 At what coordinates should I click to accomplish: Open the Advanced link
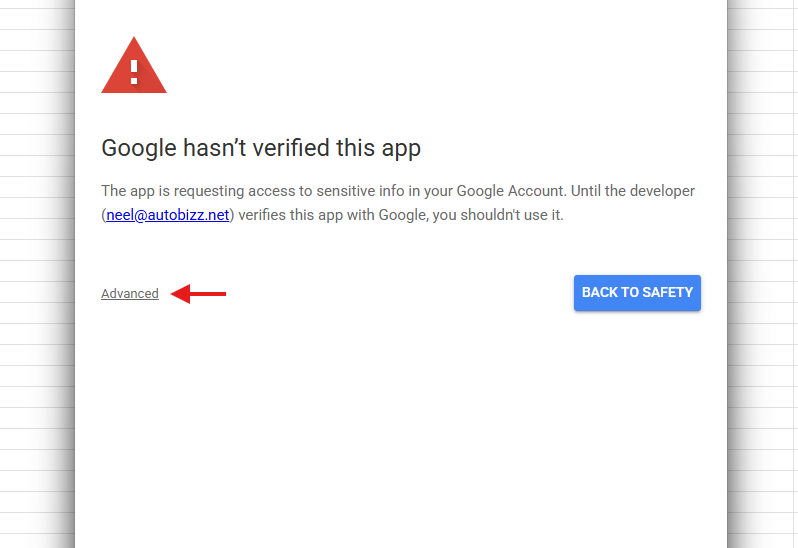tap(130, 294)
